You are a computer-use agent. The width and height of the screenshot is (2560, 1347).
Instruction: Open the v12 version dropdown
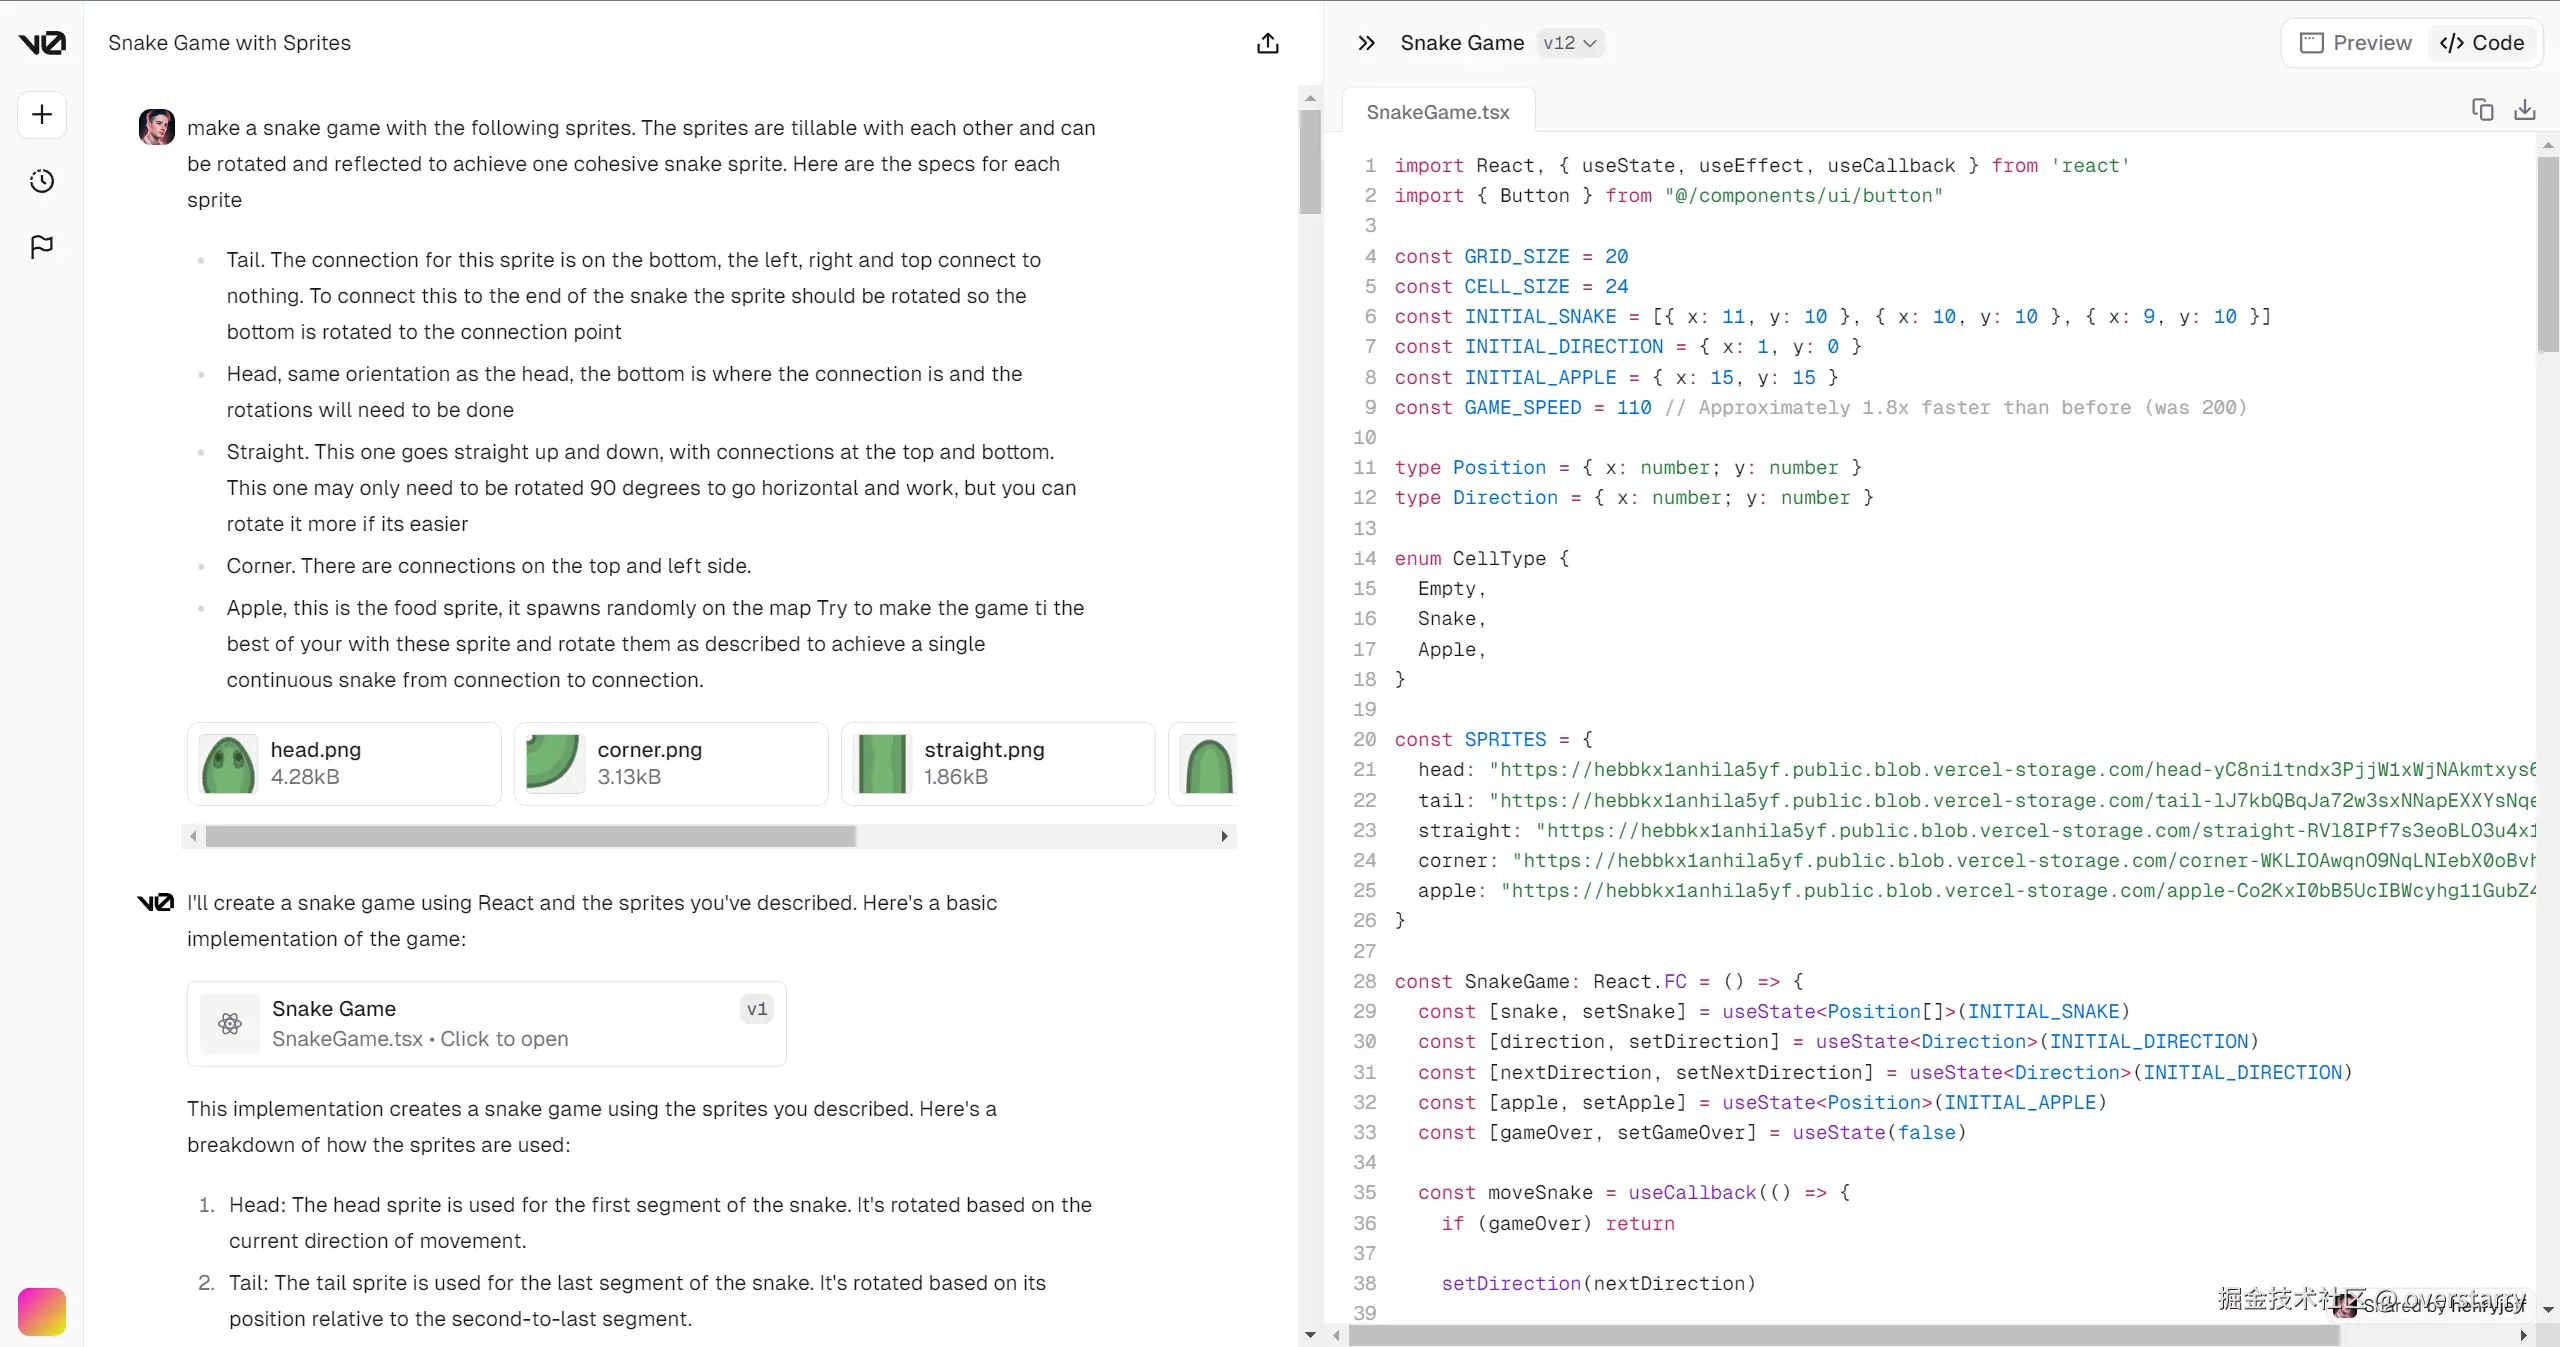(1569, 43)
